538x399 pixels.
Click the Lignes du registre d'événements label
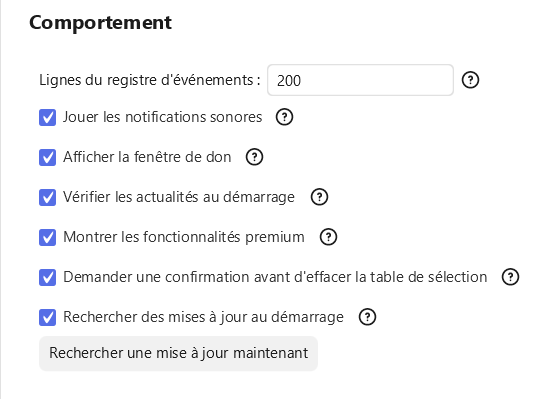(x=150, y=80)
